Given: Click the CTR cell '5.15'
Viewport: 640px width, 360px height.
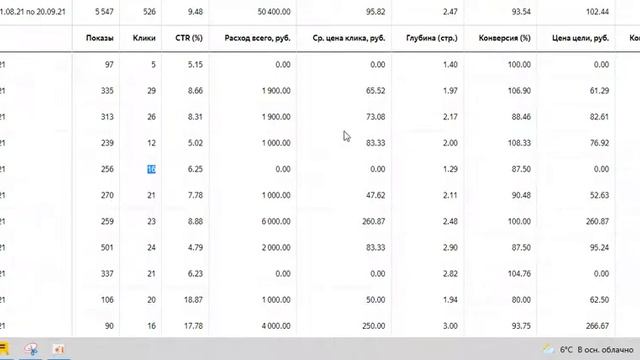Looking at the screenshot, I should click(x=195, y=64).
